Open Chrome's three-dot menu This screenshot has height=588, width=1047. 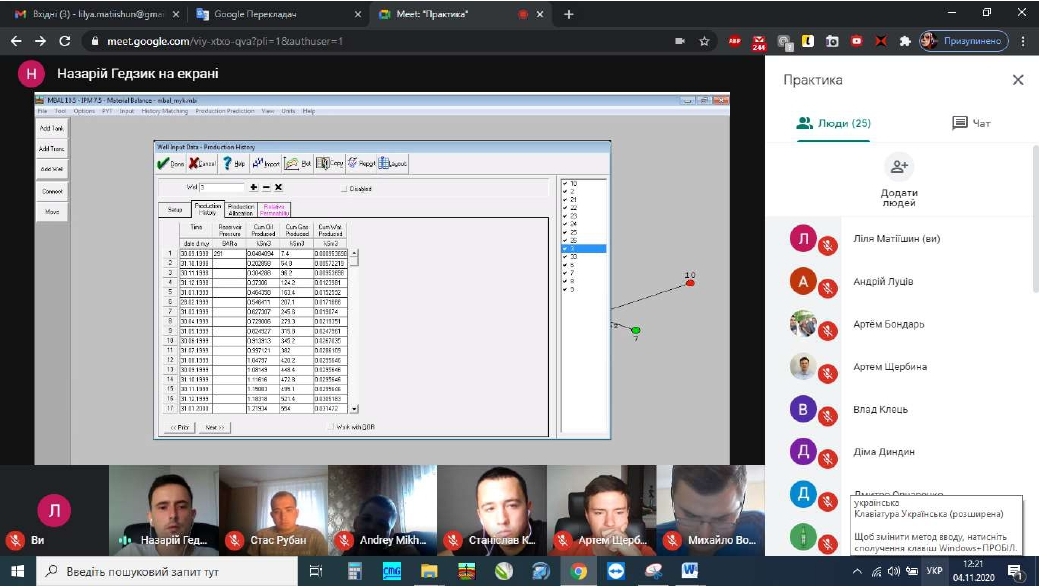pyautogui.click(x=1023, y=41)
